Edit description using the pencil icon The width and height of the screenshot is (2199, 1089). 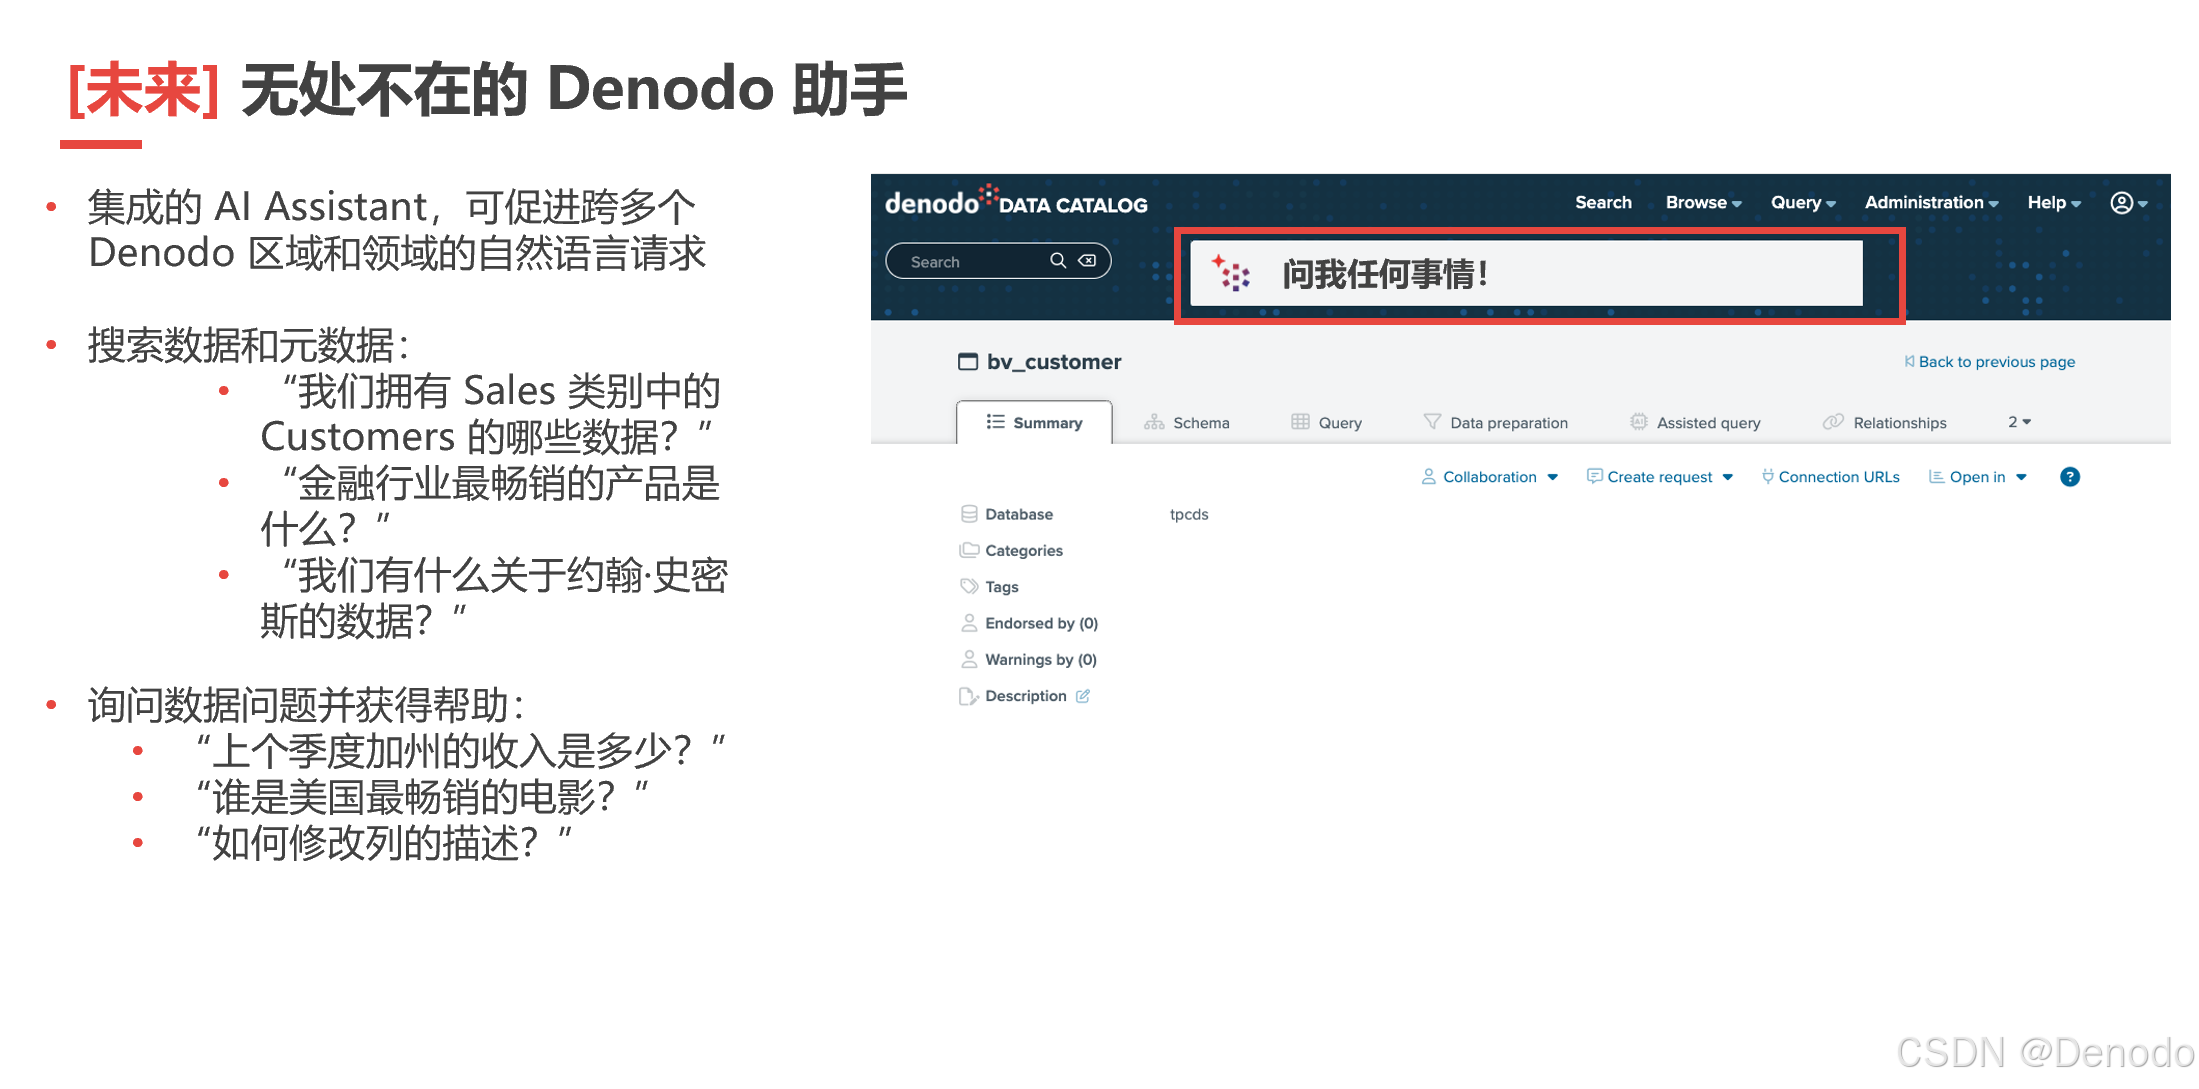(x=1083, y=696)
